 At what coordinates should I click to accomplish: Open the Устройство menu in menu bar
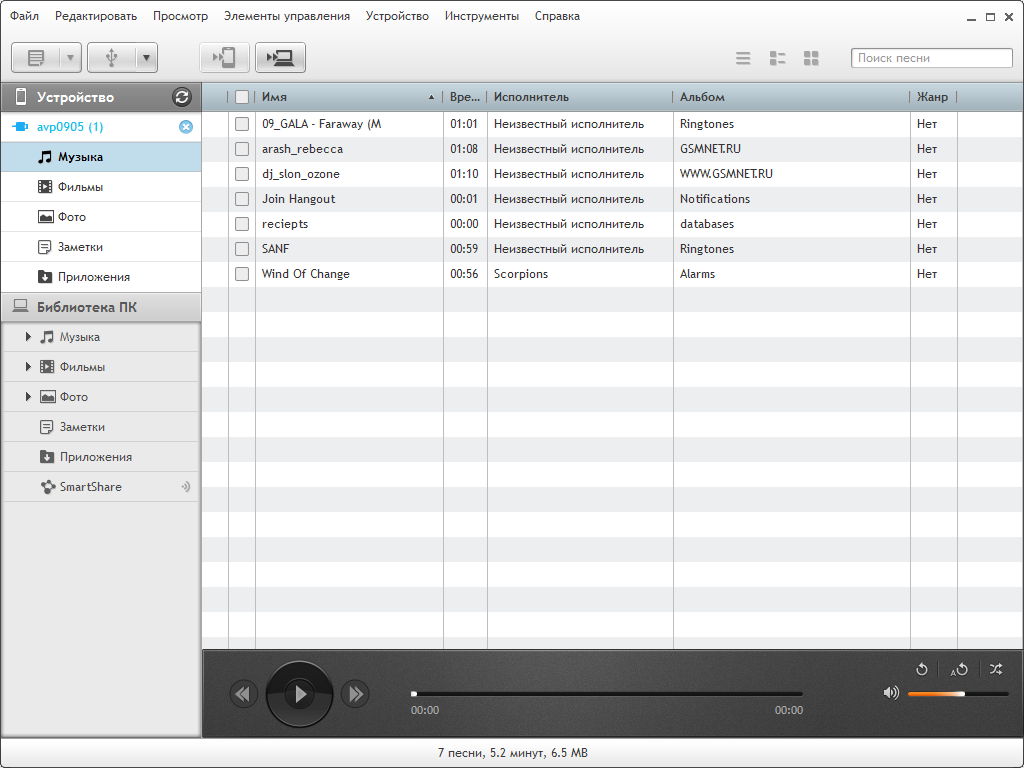(x=397, y=16)
